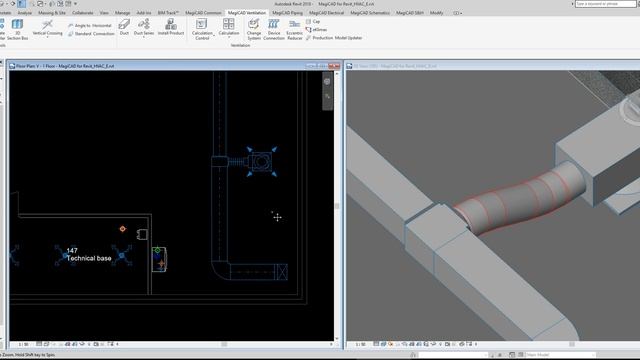Switch to the MagiCAD Electrical tab

(x=327, y=13)
